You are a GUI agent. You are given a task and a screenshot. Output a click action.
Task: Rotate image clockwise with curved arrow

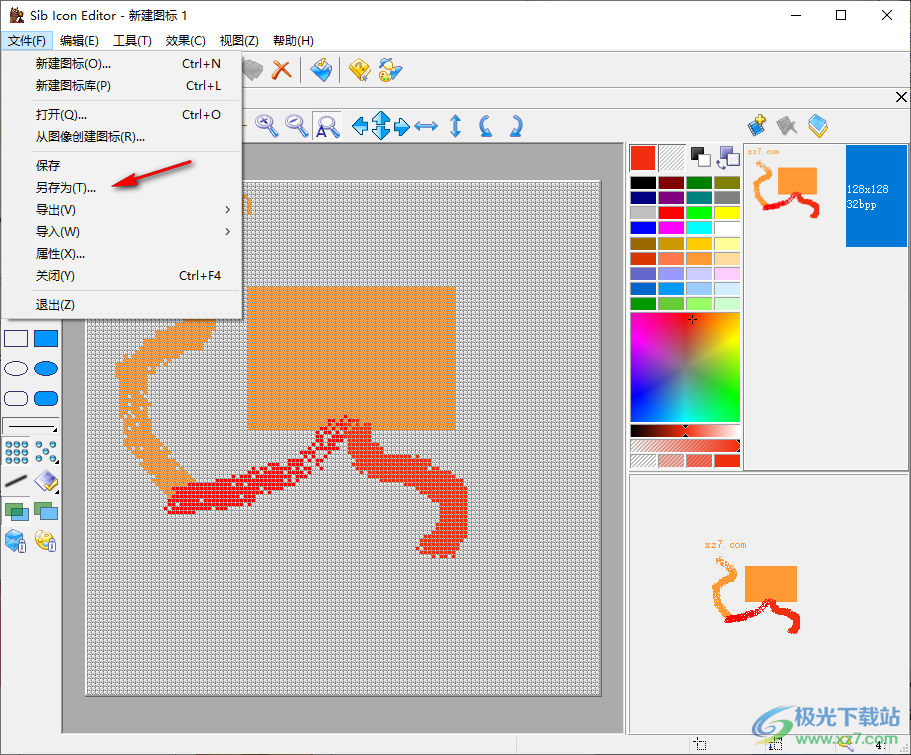click(515, 126)
